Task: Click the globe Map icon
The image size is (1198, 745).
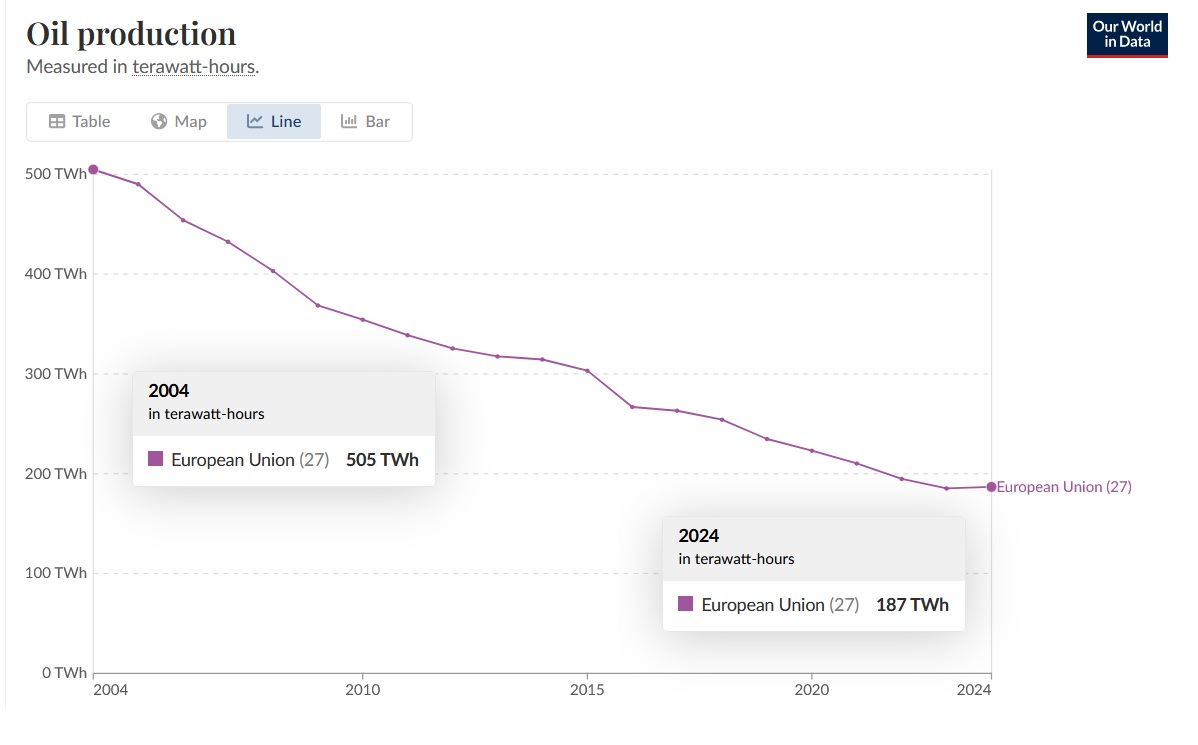Action: (159, 121)
